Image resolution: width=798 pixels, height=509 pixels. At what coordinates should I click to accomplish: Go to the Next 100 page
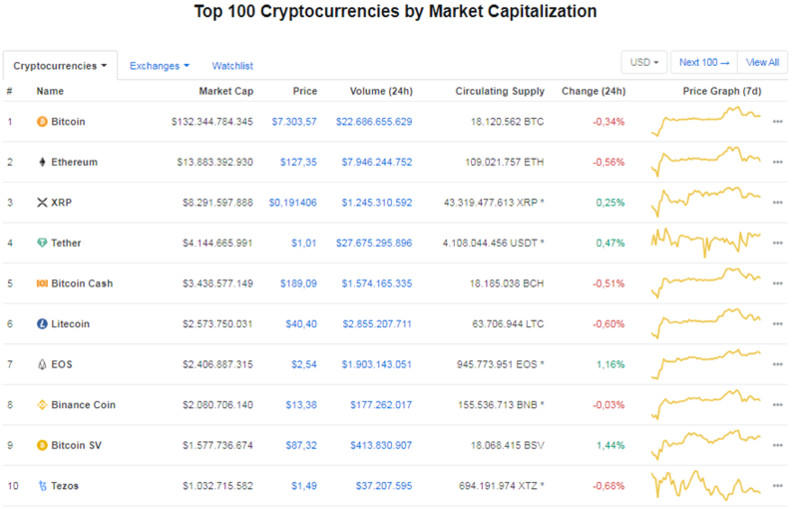pyautogui.click(x=704, y=62)
